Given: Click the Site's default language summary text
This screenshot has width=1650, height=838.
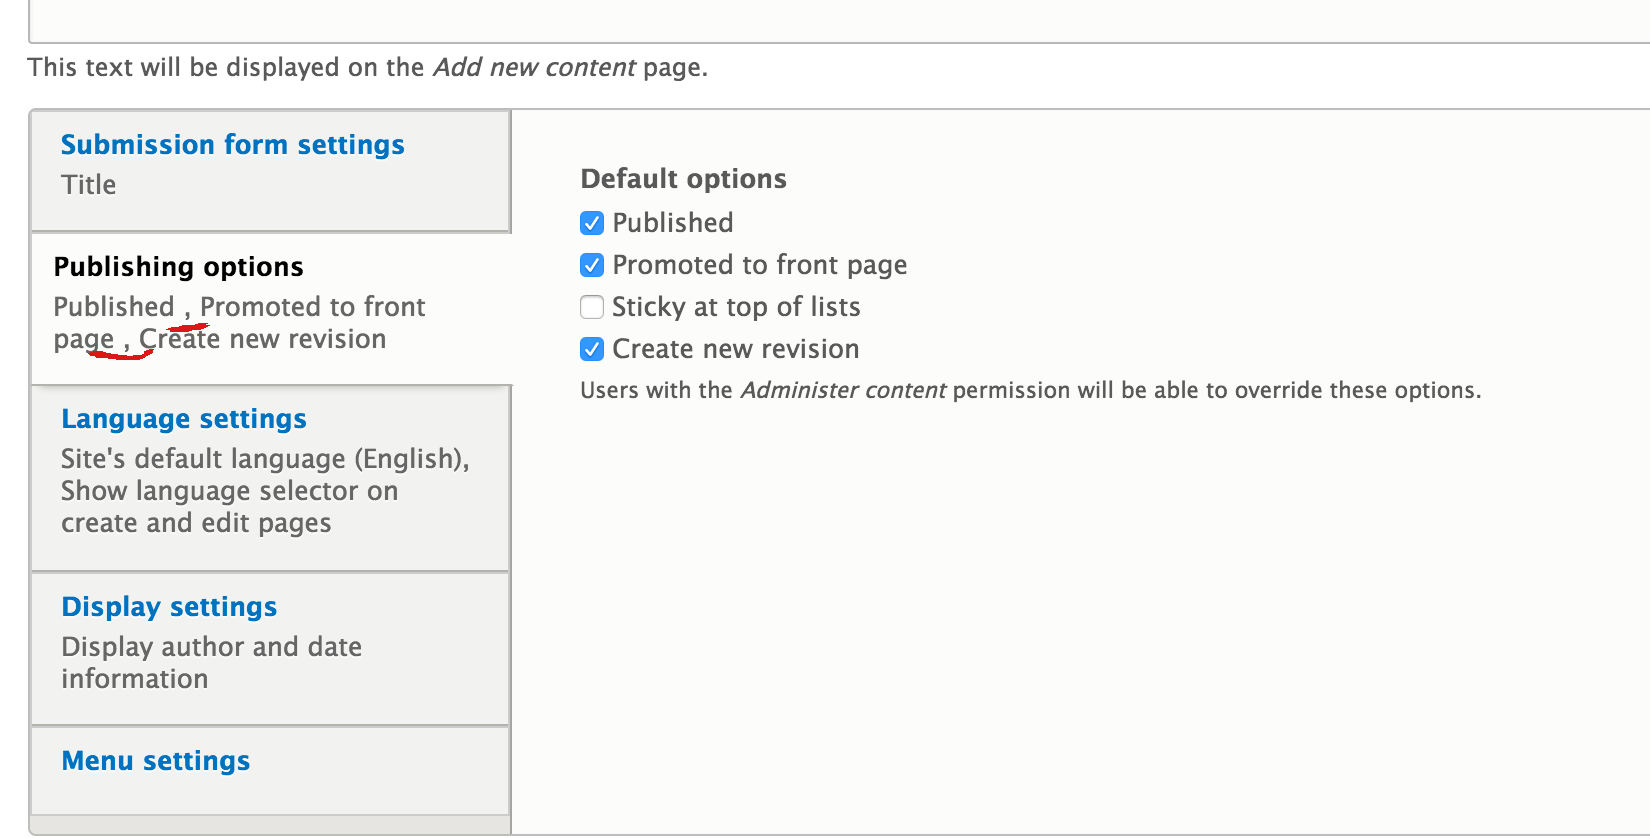Looking at the screenshot, I should pos(265,491).
